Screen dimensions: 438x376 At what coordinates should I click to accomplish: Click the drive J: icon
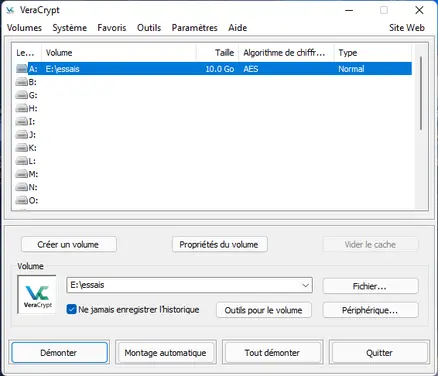click(22, 135)
